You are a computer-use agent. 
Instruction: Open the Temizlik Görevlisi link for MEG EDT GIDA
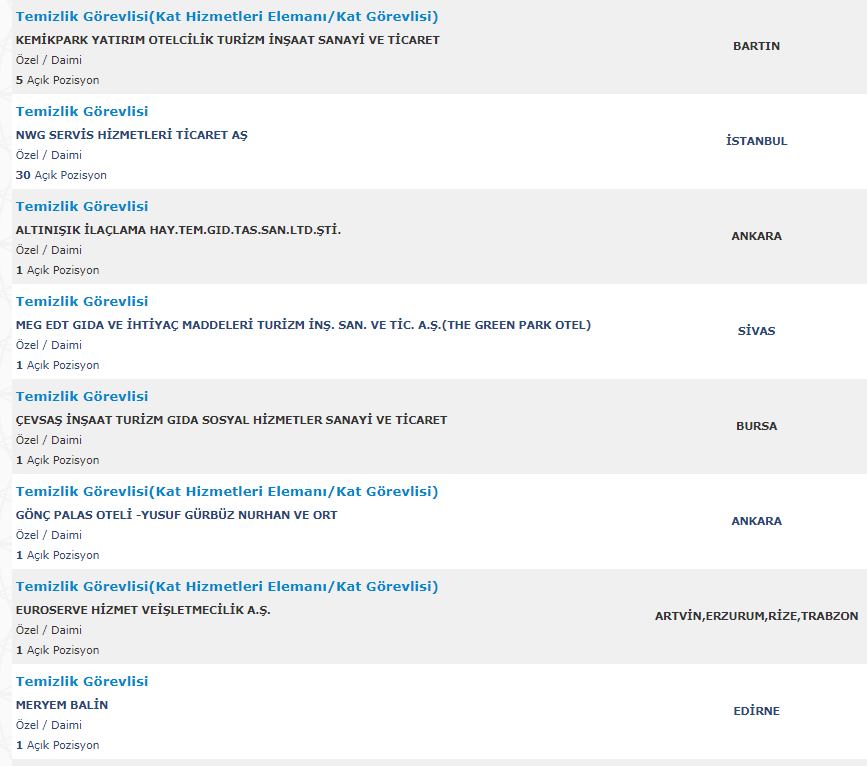(82, 301)
